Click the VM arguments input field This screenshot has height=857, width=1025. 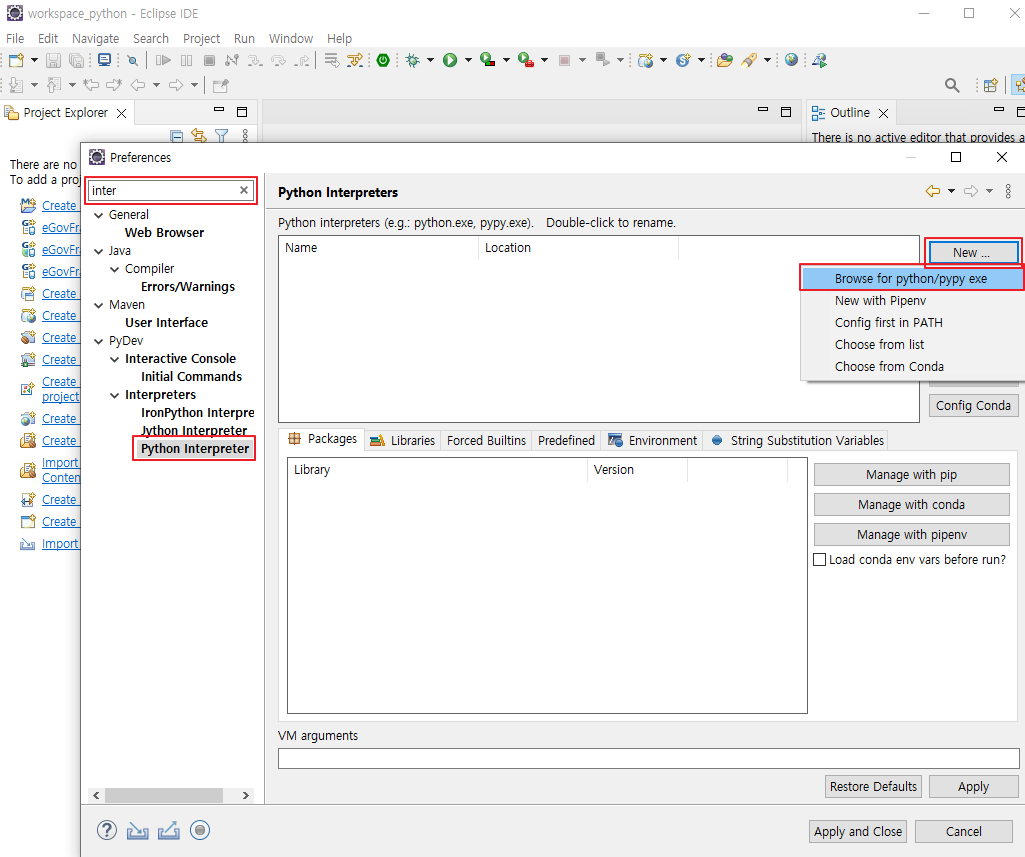(x=648, y=758)
